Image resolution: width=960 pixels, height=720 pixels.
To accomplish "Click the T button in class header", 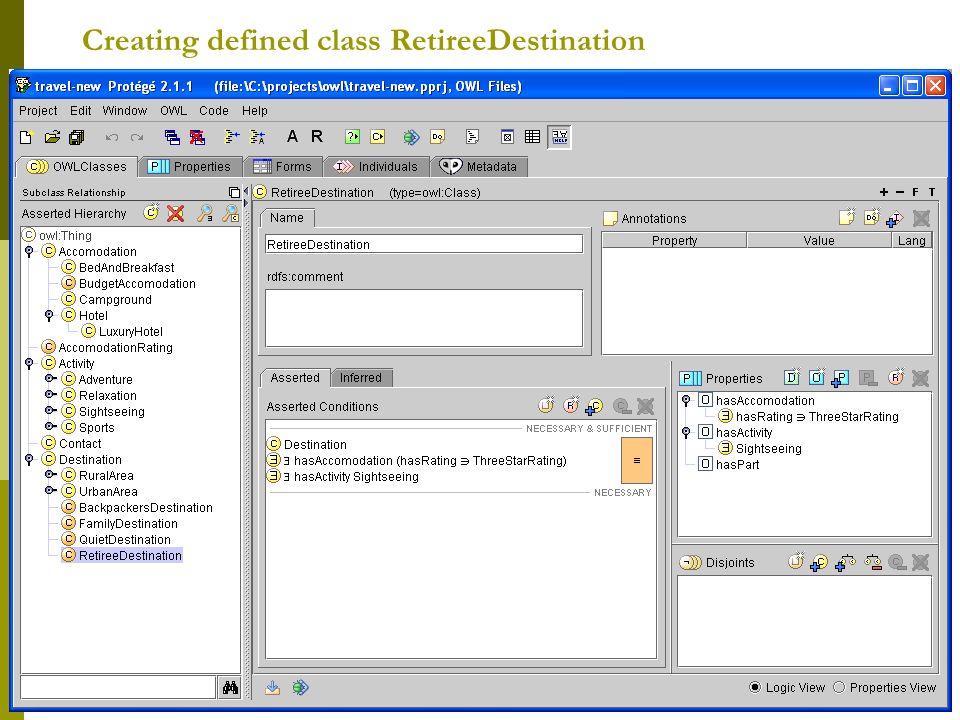I will [x=932, y=192].
